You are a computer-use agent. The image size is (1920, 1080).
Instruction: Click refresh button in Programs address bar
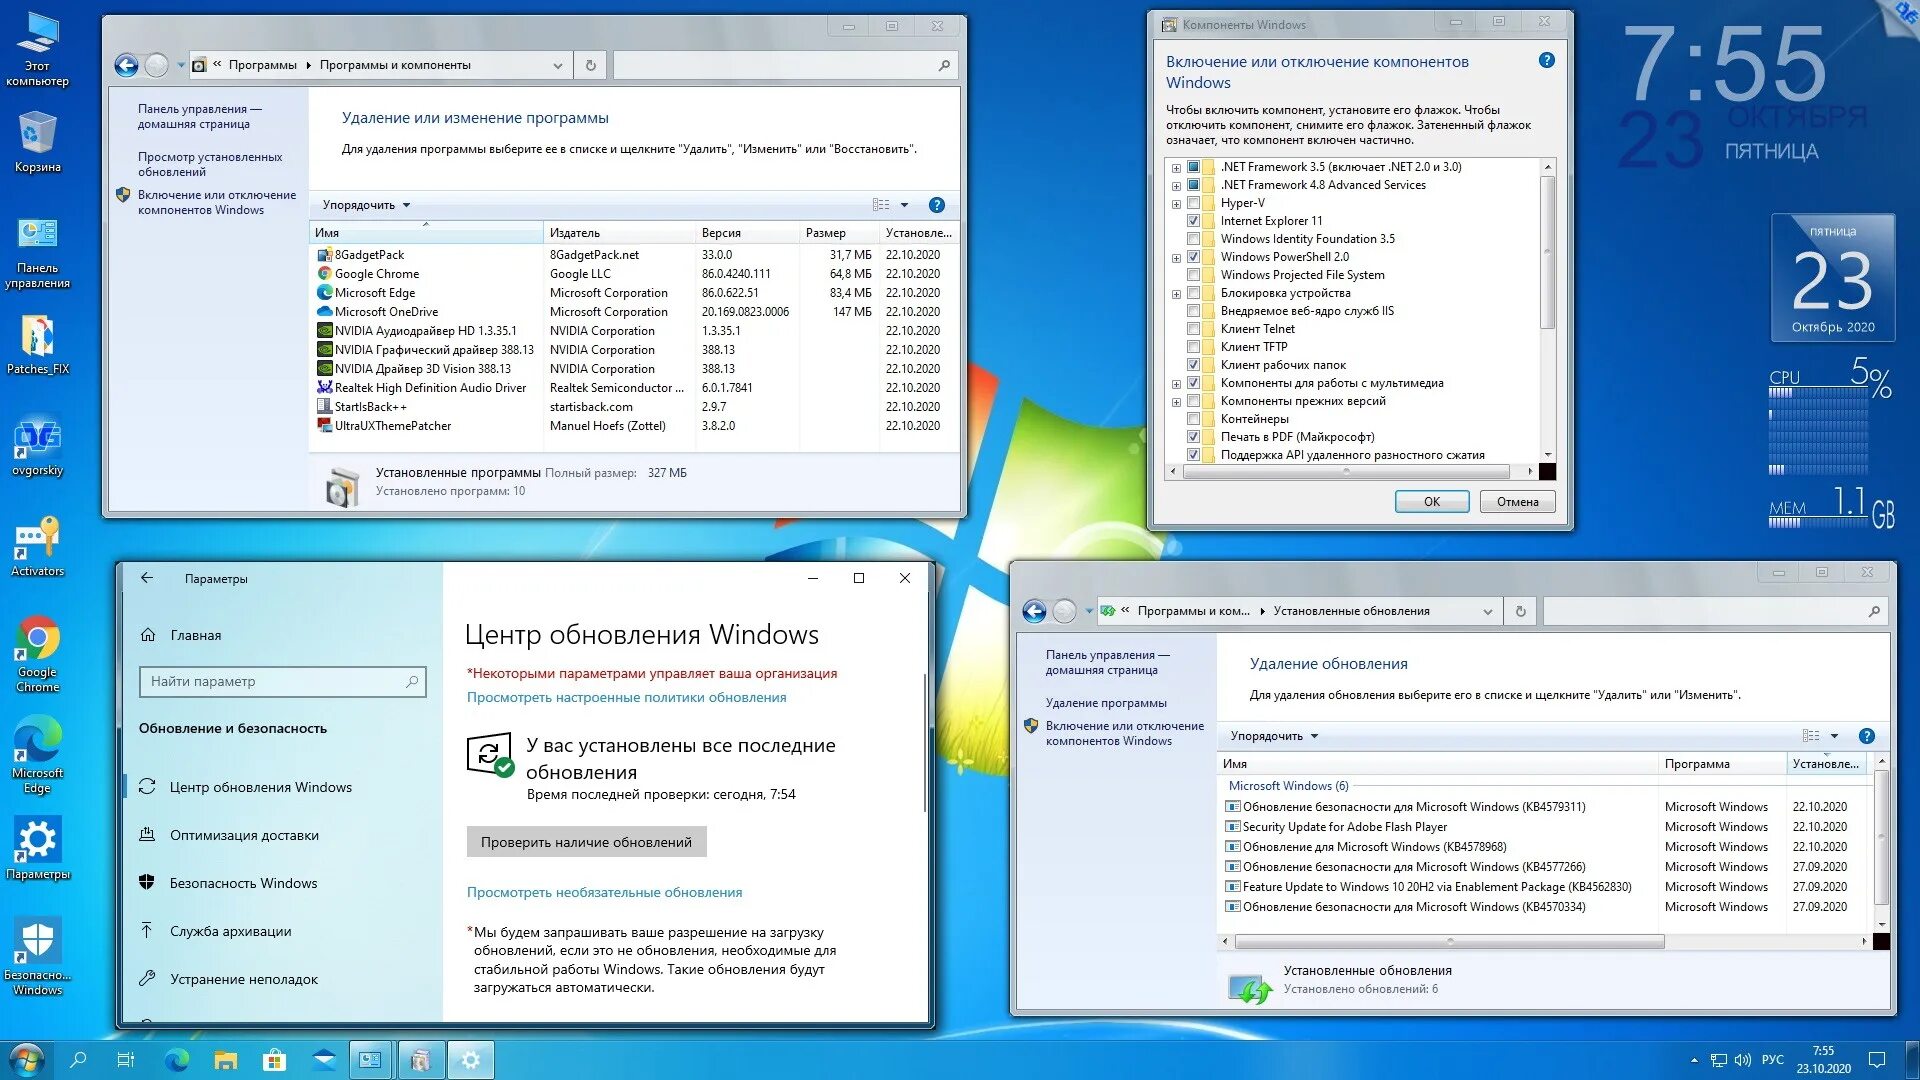[x=591, y=65]
